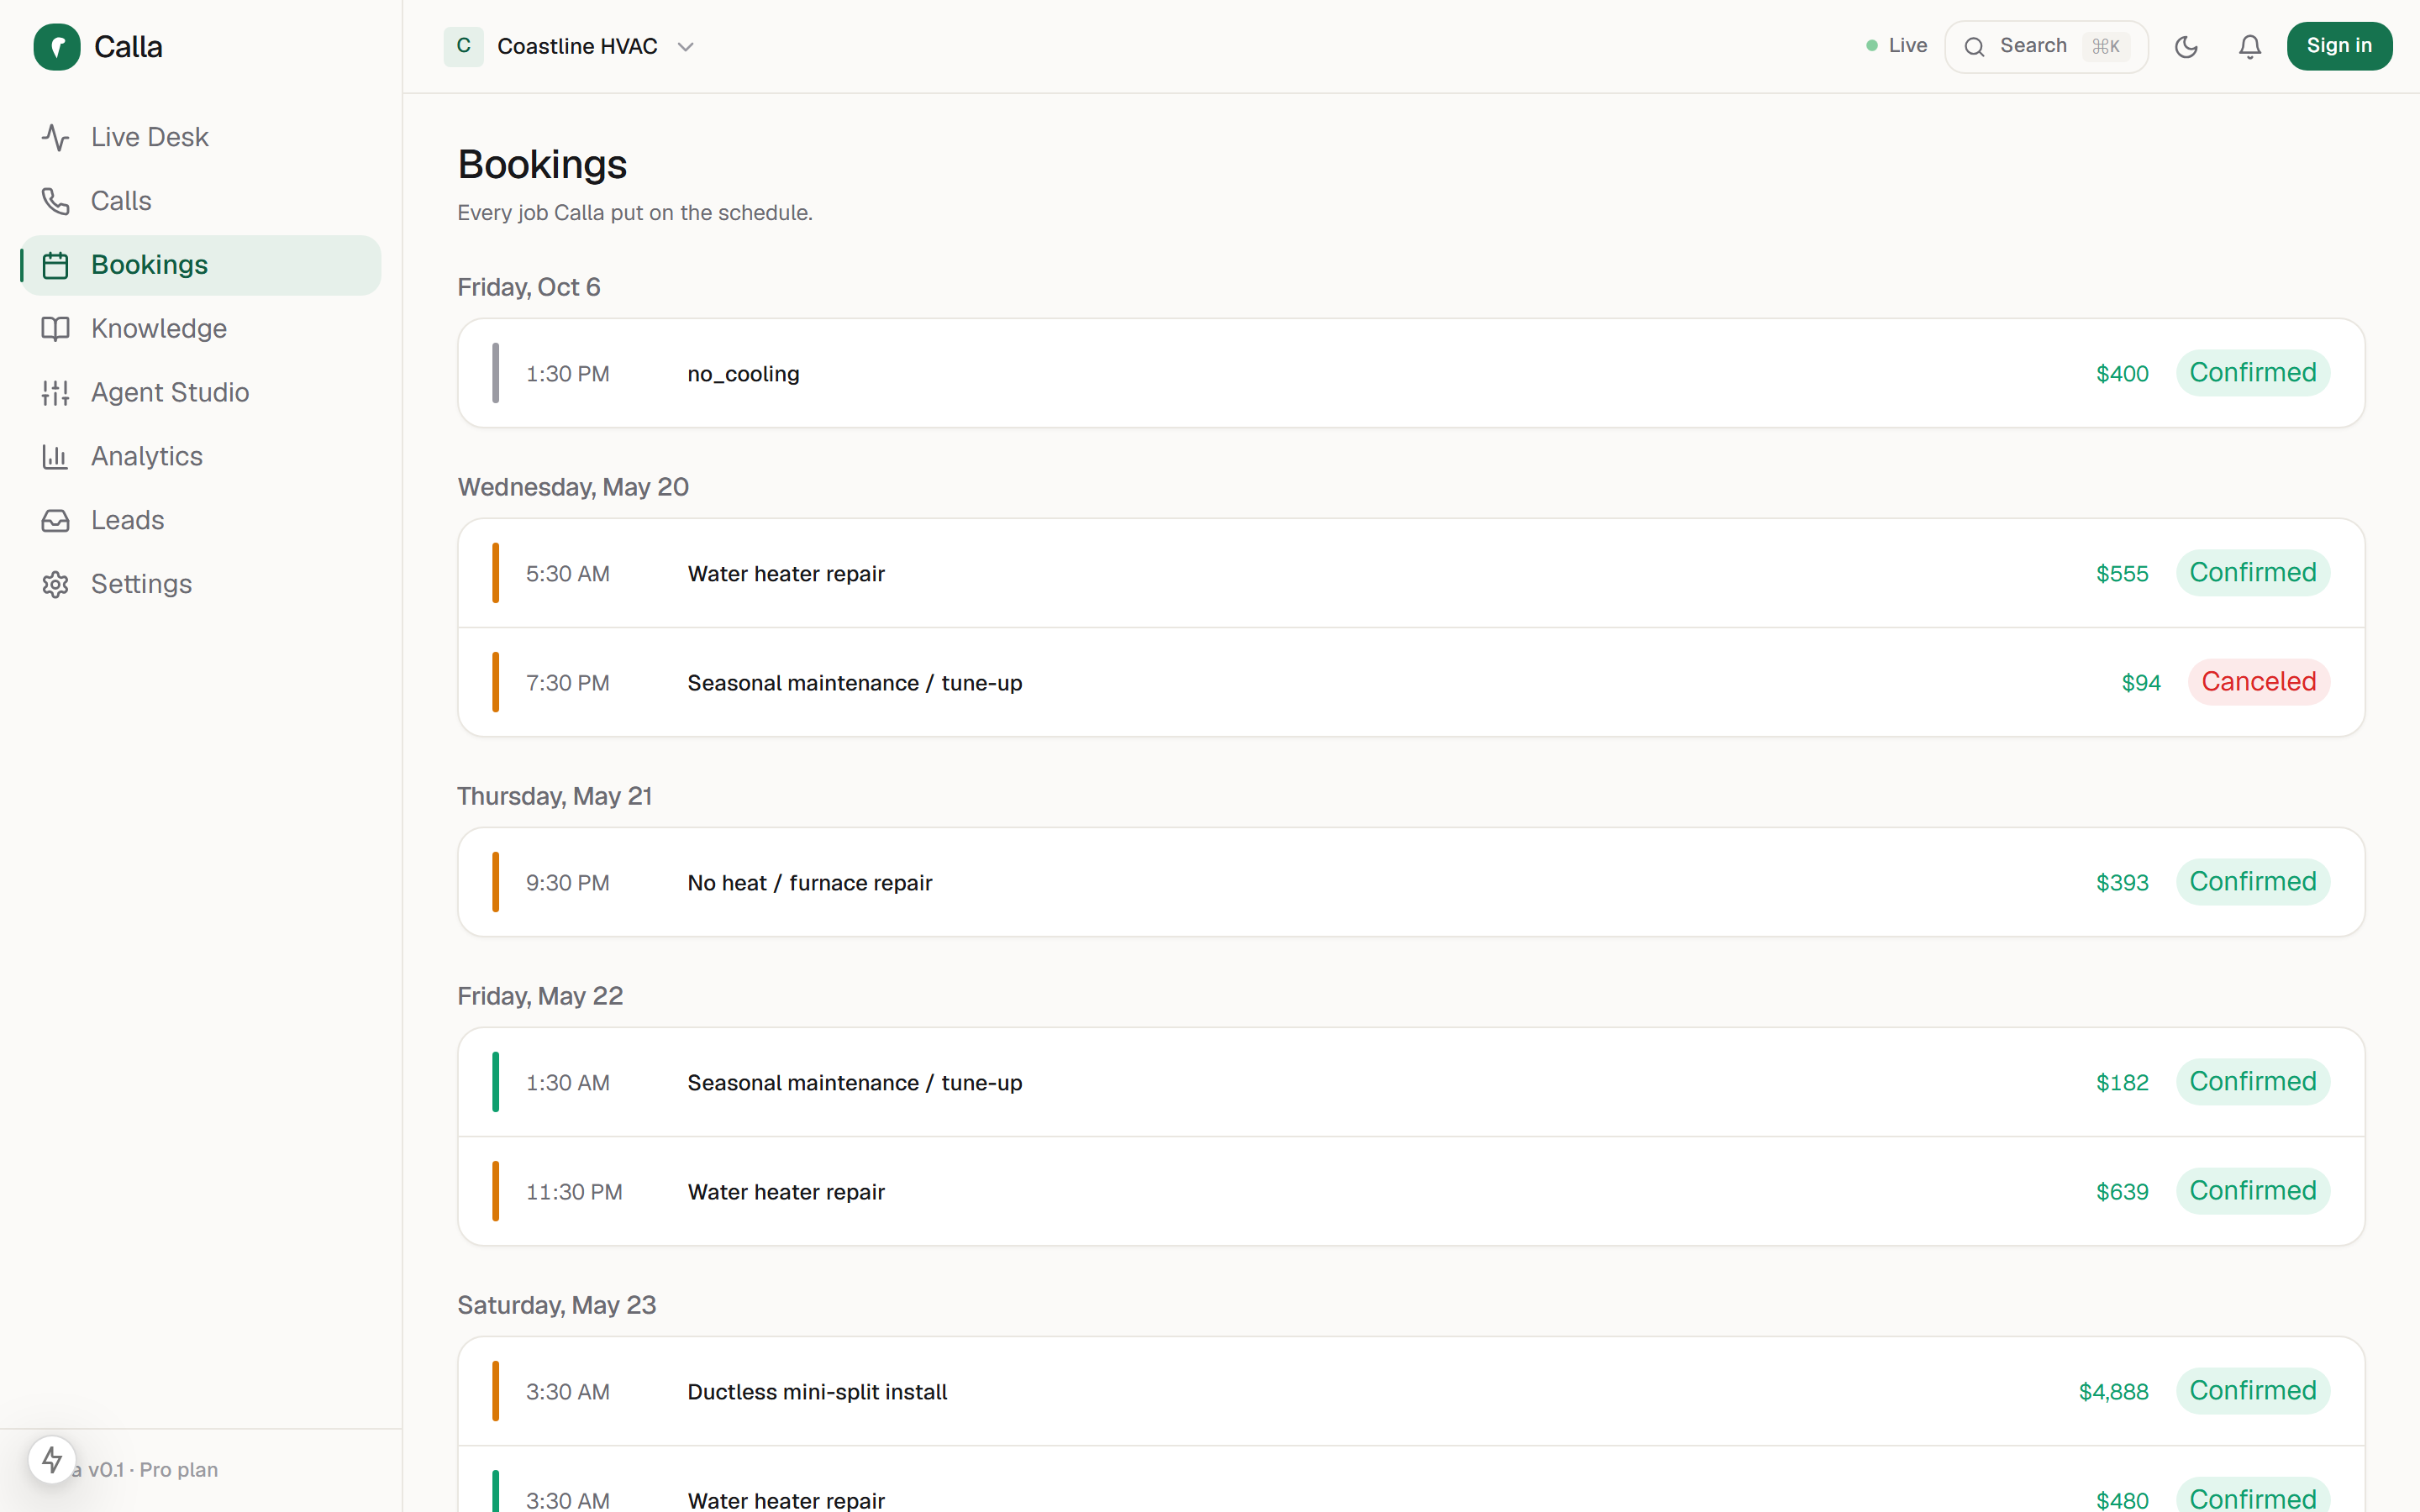Open Water heater repair booking at 5:30 AM
The height and width of the screenshot is (1512, 2420).
point(1411,573)
